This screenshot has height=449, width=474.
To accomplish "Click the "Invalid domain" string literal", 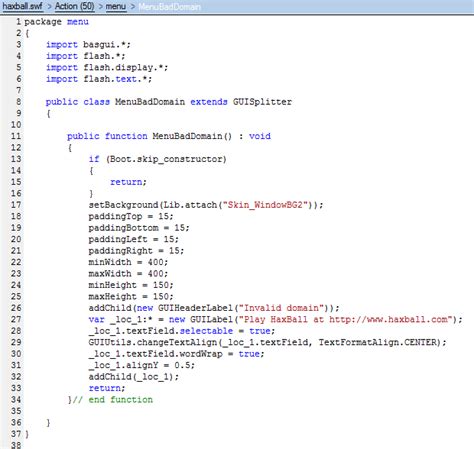I will [x=281, y=308].
